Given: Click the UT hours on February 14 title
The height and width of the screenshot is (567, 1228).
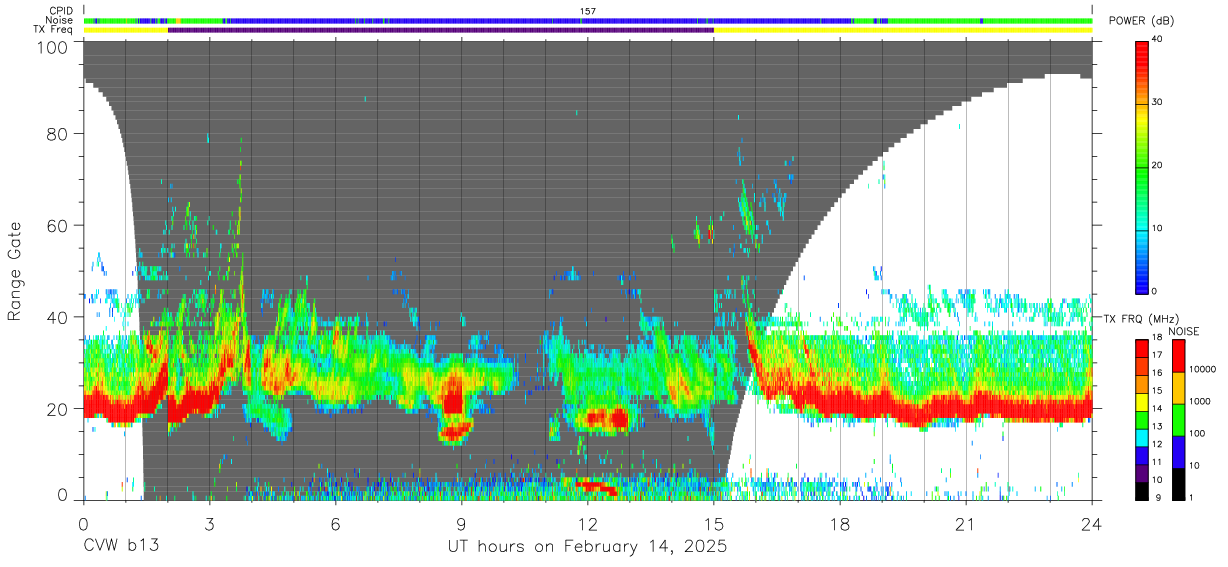Looking at the screenshot, I should point(588,548).
